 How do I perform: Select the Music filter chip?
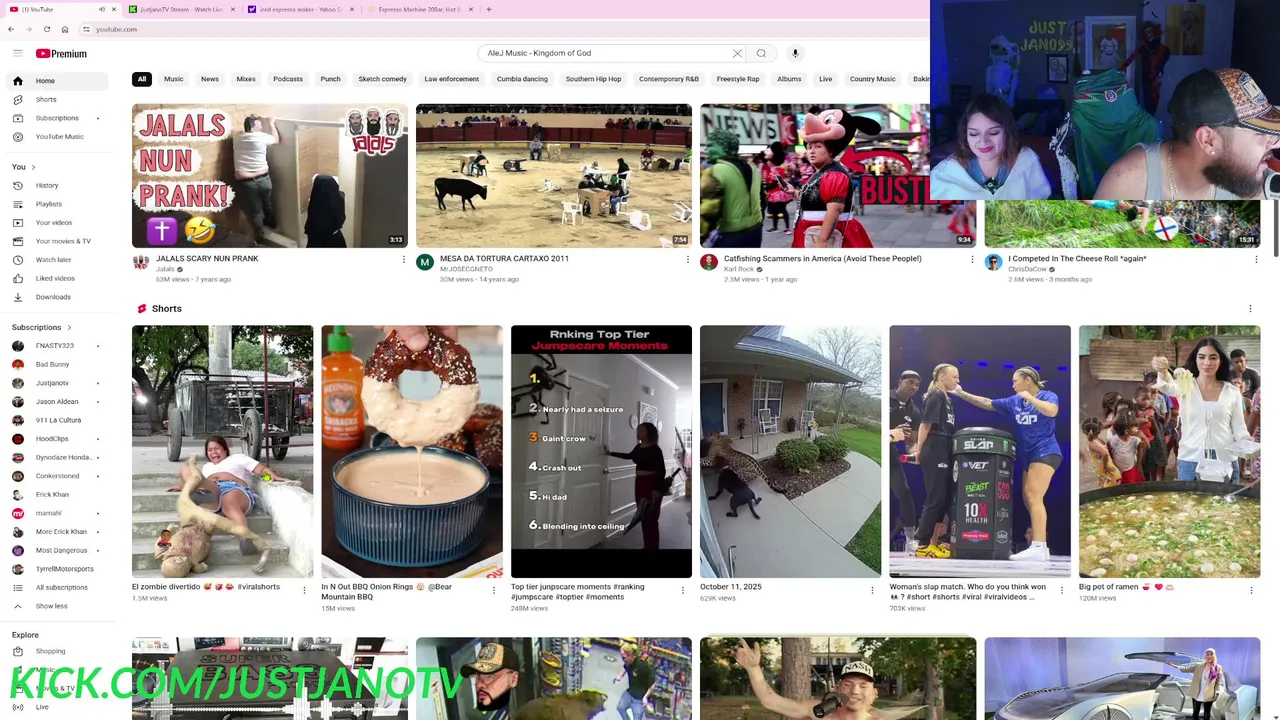174,79
